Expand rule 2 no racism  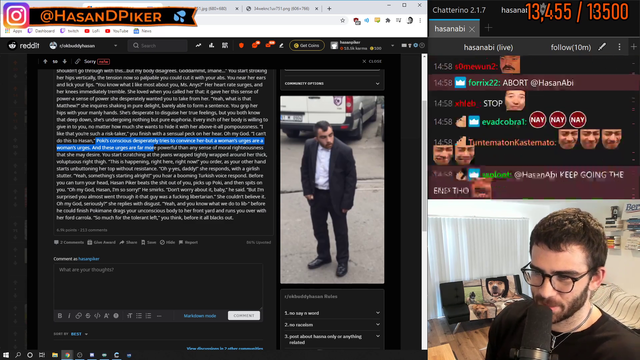click(x=332, y=325)
